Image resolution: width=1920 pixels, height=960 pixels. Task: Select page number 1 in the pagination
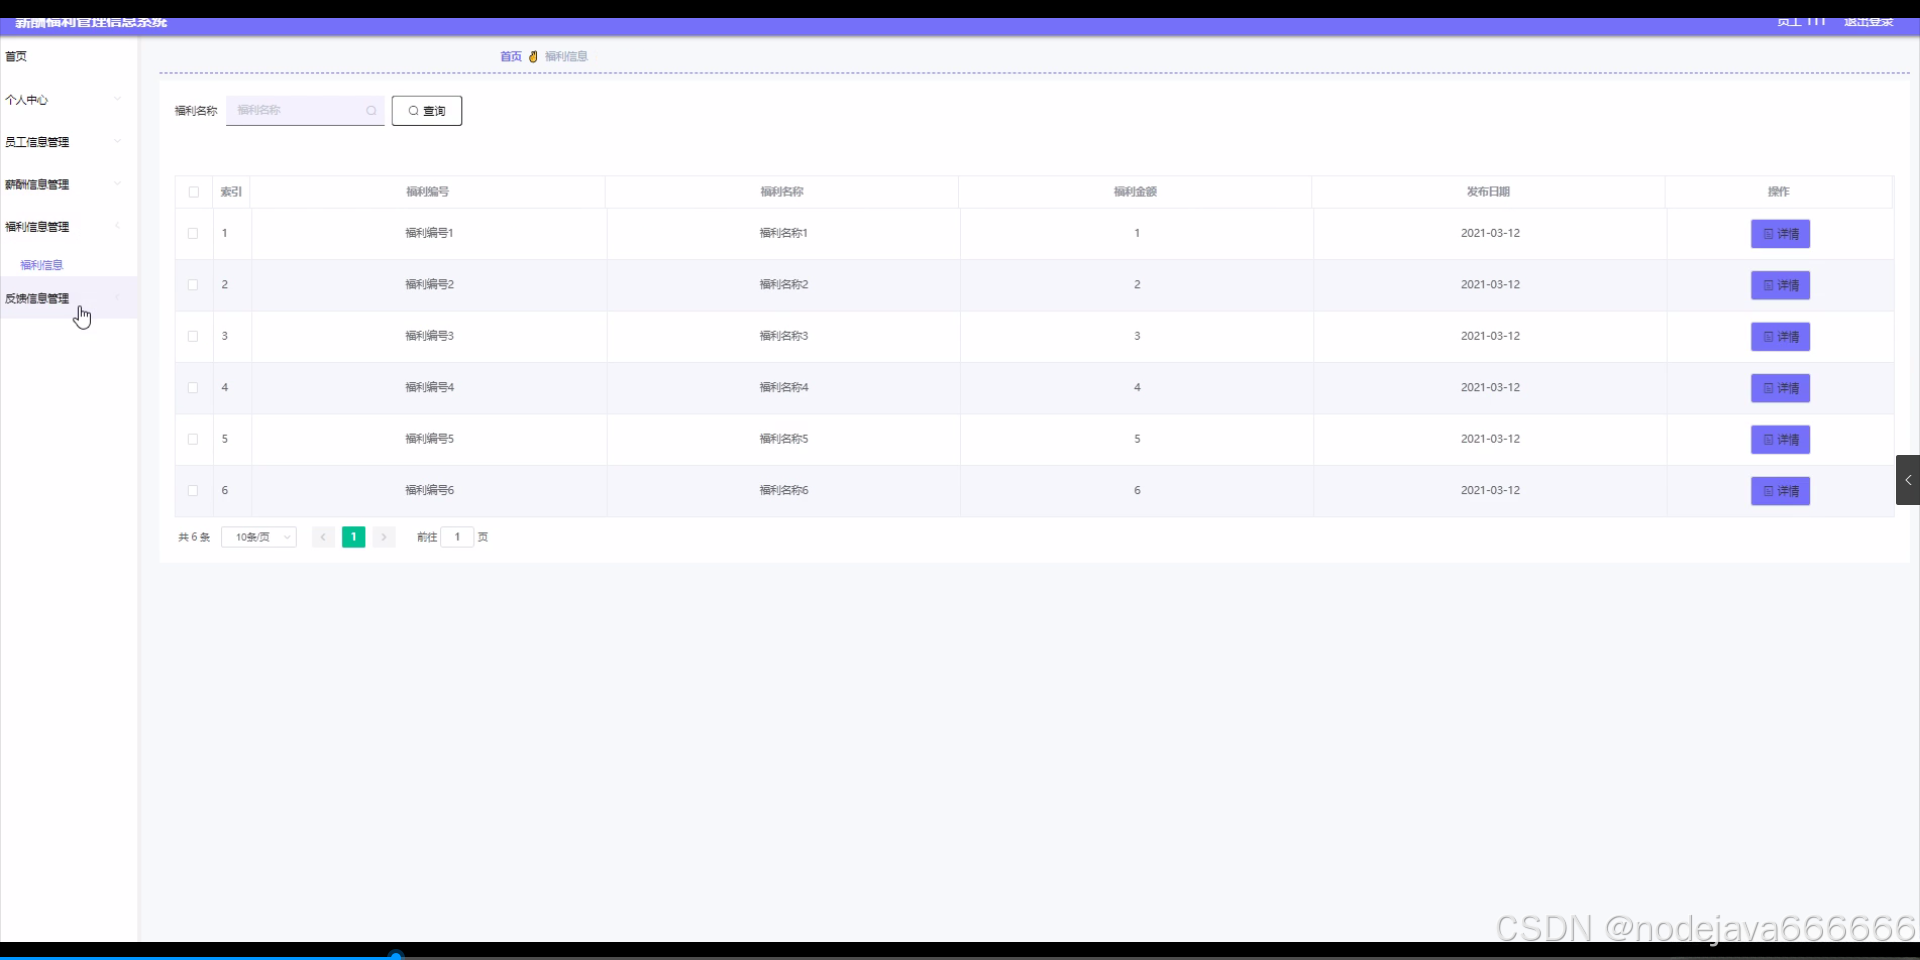click(354, 537)
